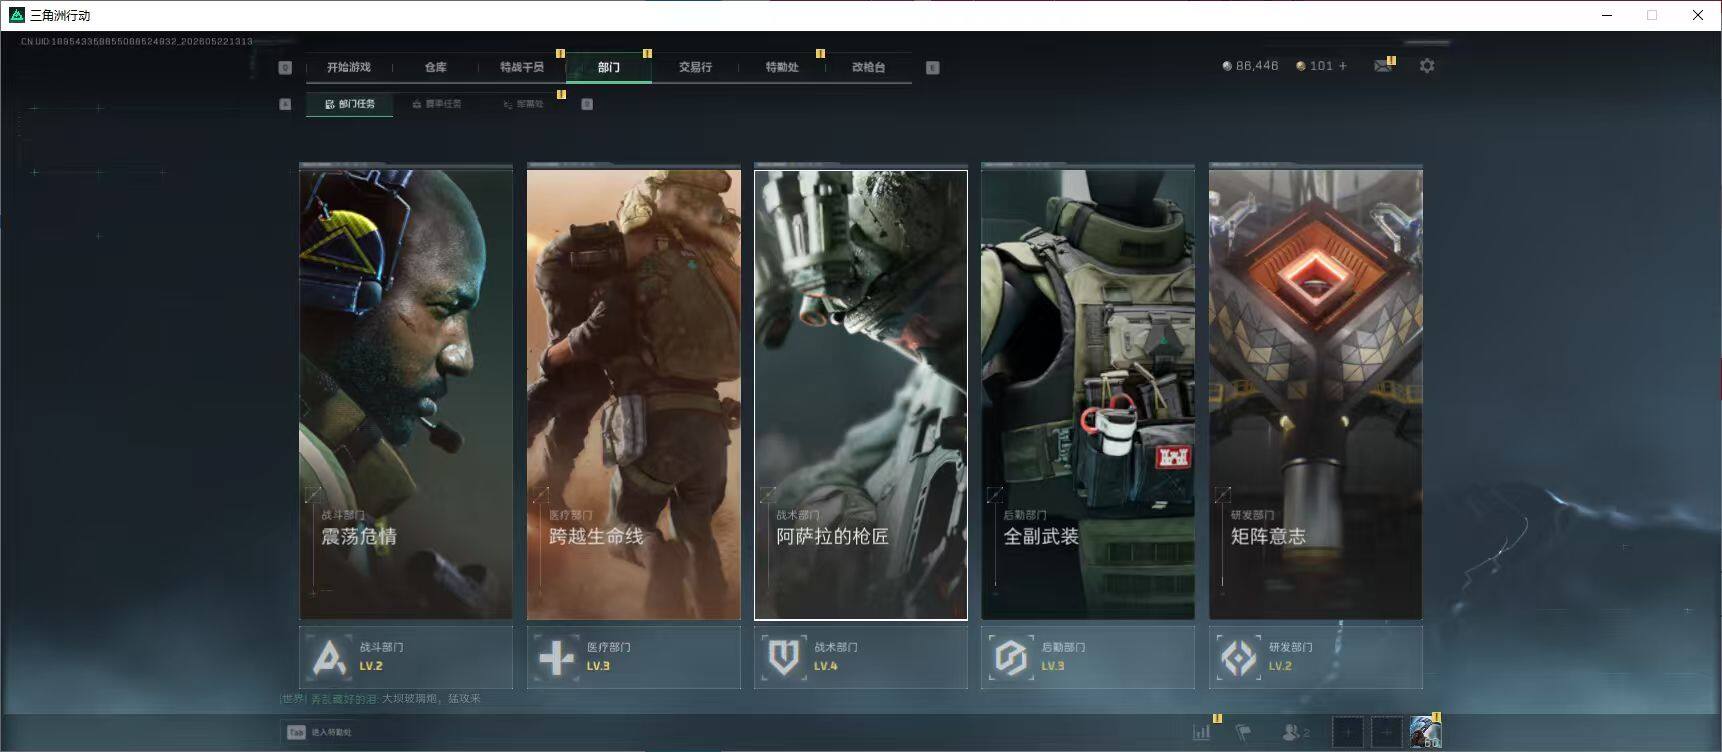Click the A key previous sub-tab icon
The height and width of the screenshot is (752, 1722).
285,104
